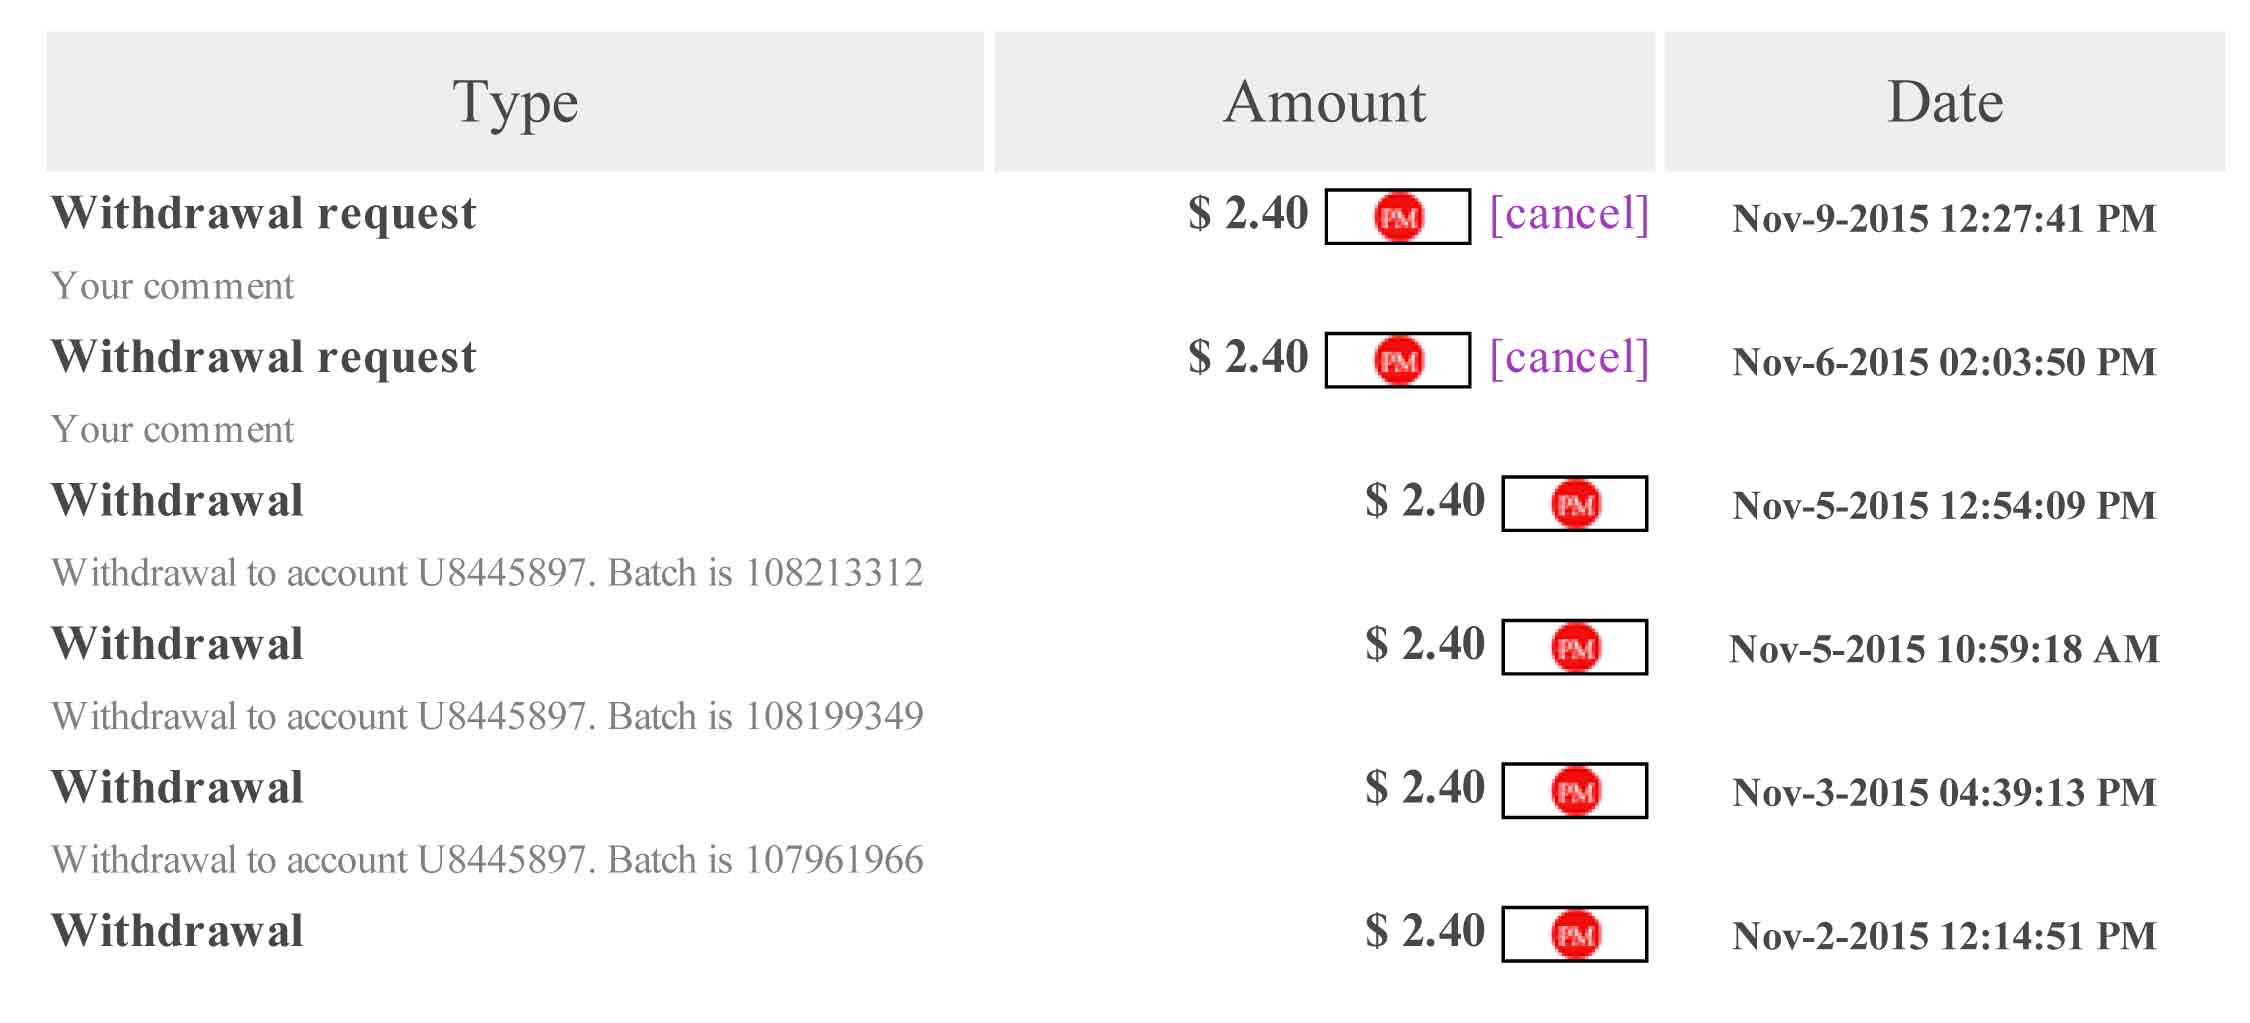Click PM icon for Nov-3-2015 withdrawal

click(x=1574, y=791)
